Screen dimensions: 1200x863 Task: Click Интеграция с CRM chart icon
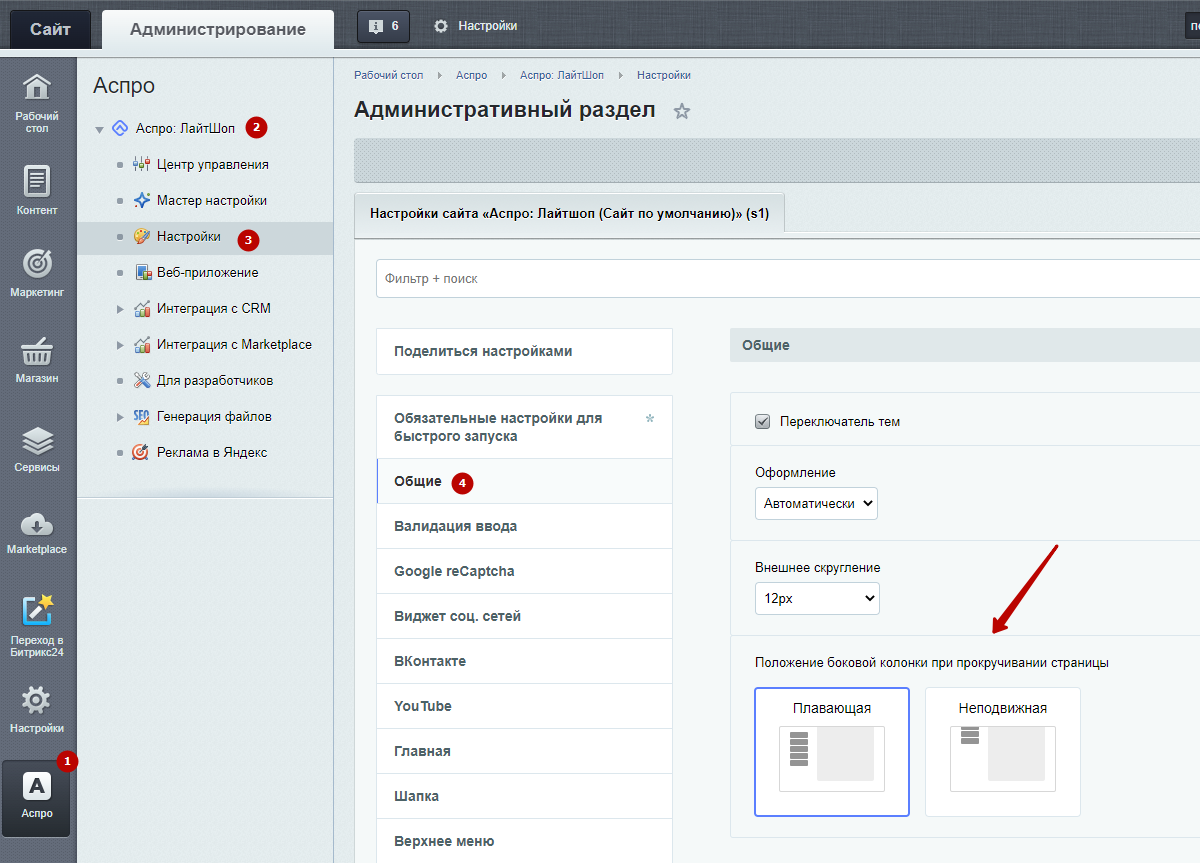141,308
